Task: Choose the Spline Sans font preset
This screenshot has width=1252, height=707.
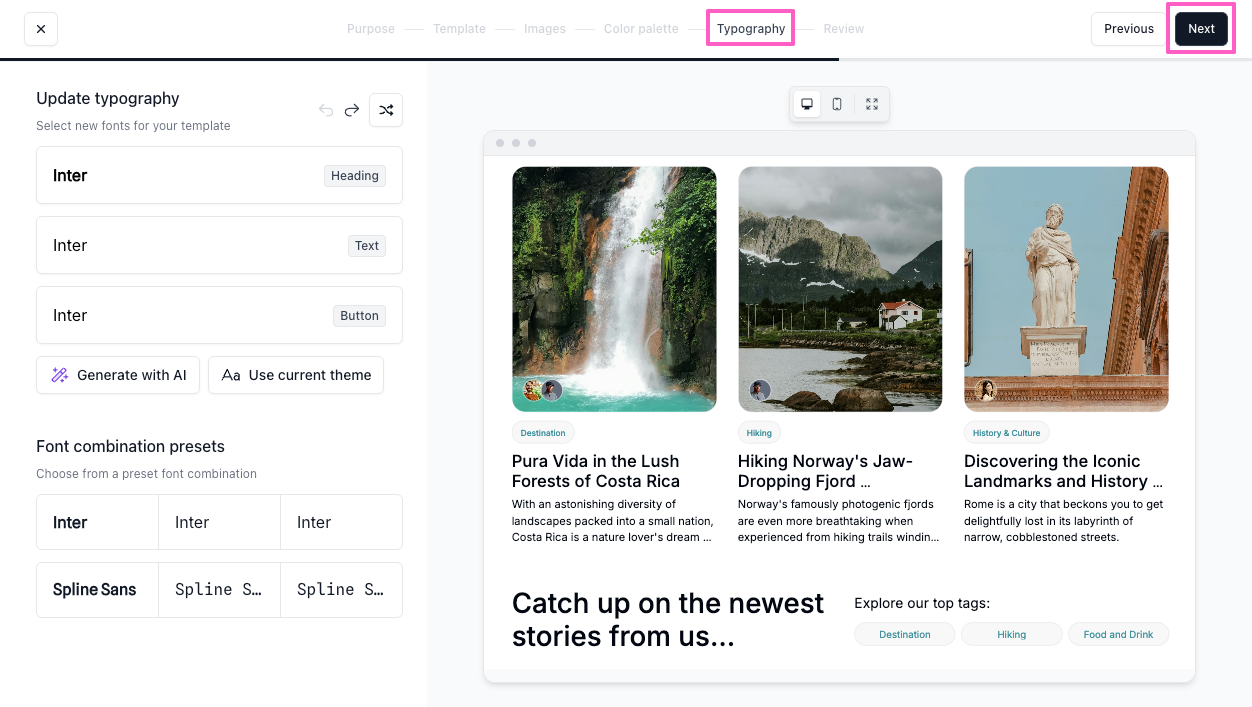Action: pos(219,590)
